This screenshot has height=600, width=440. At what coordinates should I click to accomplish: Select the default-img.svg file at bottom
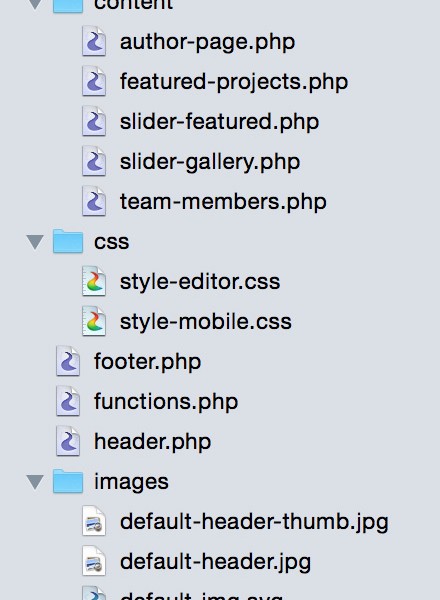pos(201,595)
